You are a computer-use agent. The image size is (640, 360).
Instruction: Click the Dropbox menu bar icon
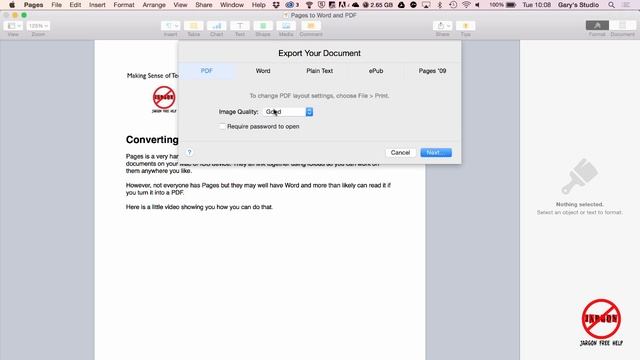[276, 5]
